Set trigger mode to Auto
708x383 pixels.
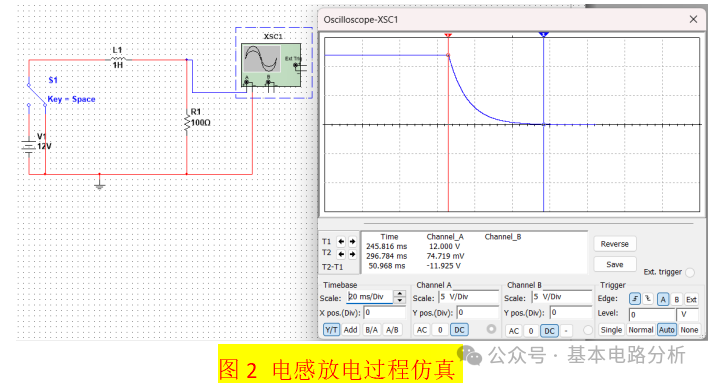pyautogui.click(x=666, y=330)
